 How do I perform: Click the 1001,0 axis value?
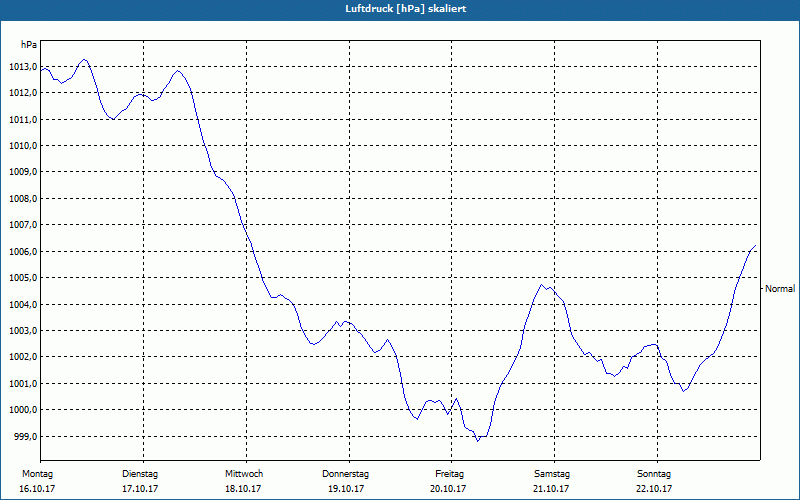[x=23, y=384]
